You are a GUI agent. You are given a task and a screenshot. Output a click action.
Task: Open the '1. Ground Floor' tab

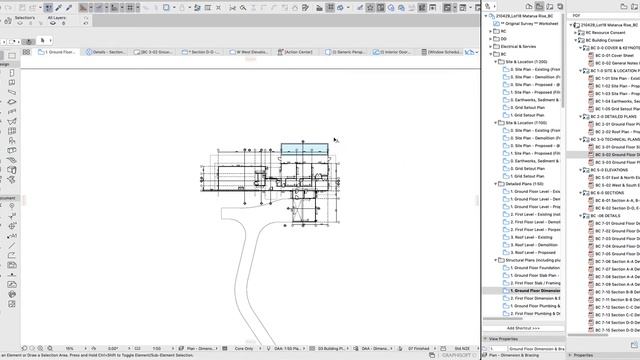57,52
